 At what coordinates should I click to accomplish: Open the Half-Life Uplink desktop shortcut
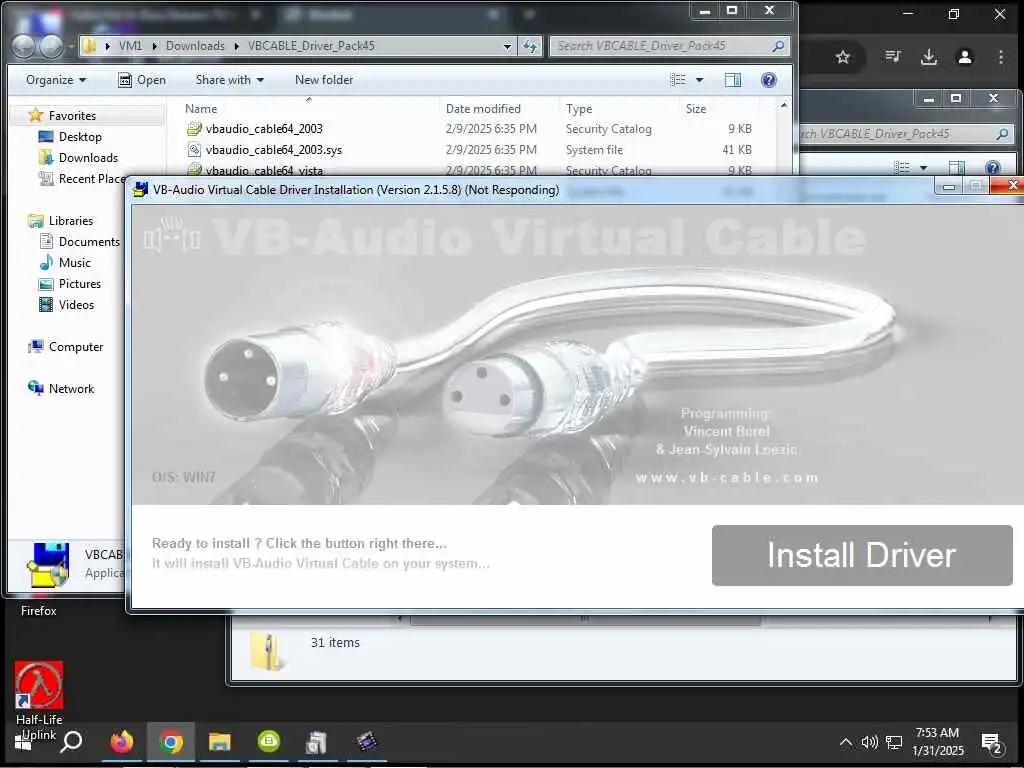[x=39, y=701]
